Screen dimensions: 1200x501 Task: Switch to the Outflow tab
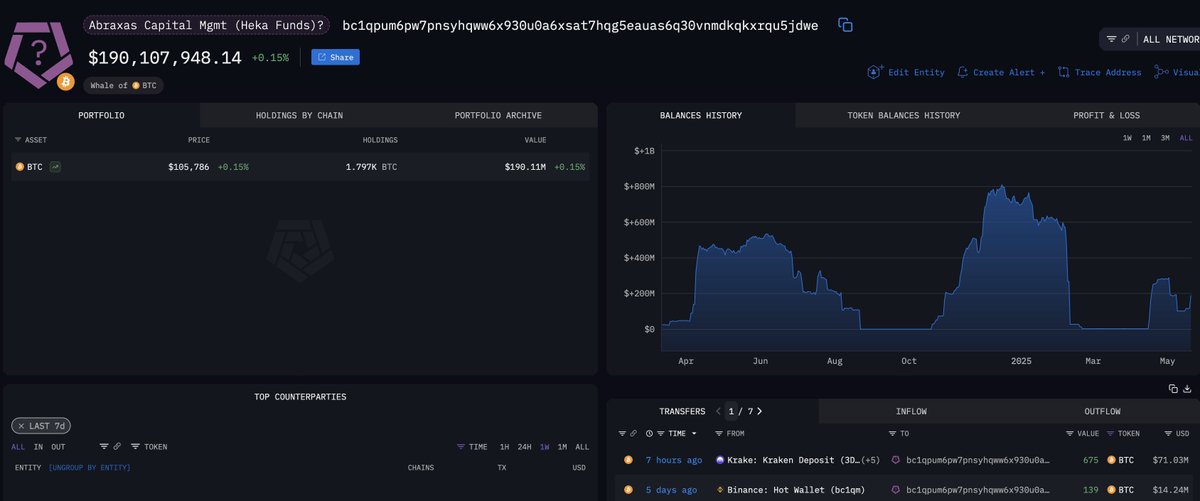click(x=1102, y=411)
